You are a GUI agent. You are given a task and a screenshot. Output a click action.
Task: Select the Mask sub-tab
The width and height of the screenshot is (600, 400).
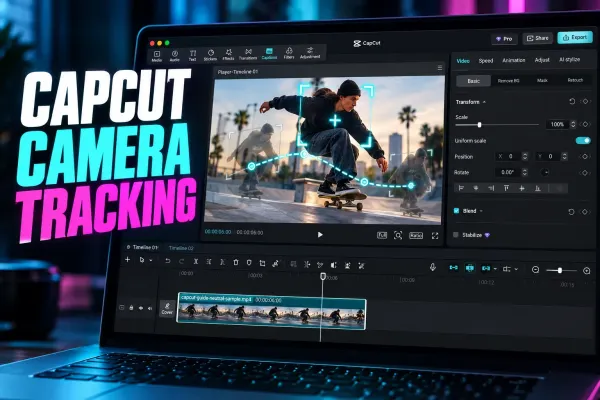pyautogui.click(x=542, y=80)
